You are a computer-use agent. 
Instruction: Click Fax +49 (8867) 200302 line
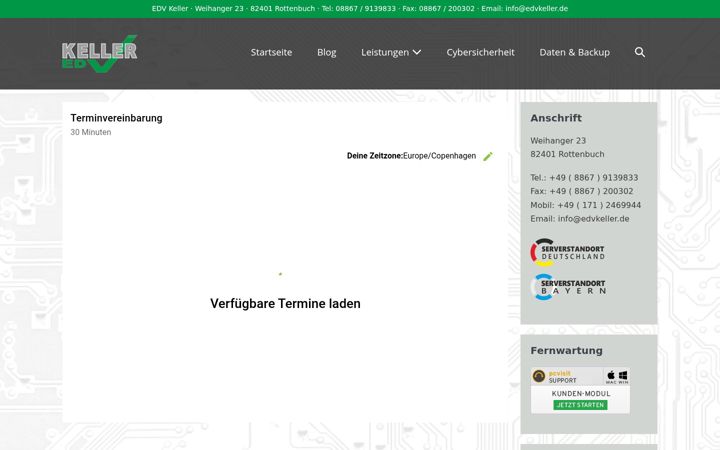click(x=582, y=191)
